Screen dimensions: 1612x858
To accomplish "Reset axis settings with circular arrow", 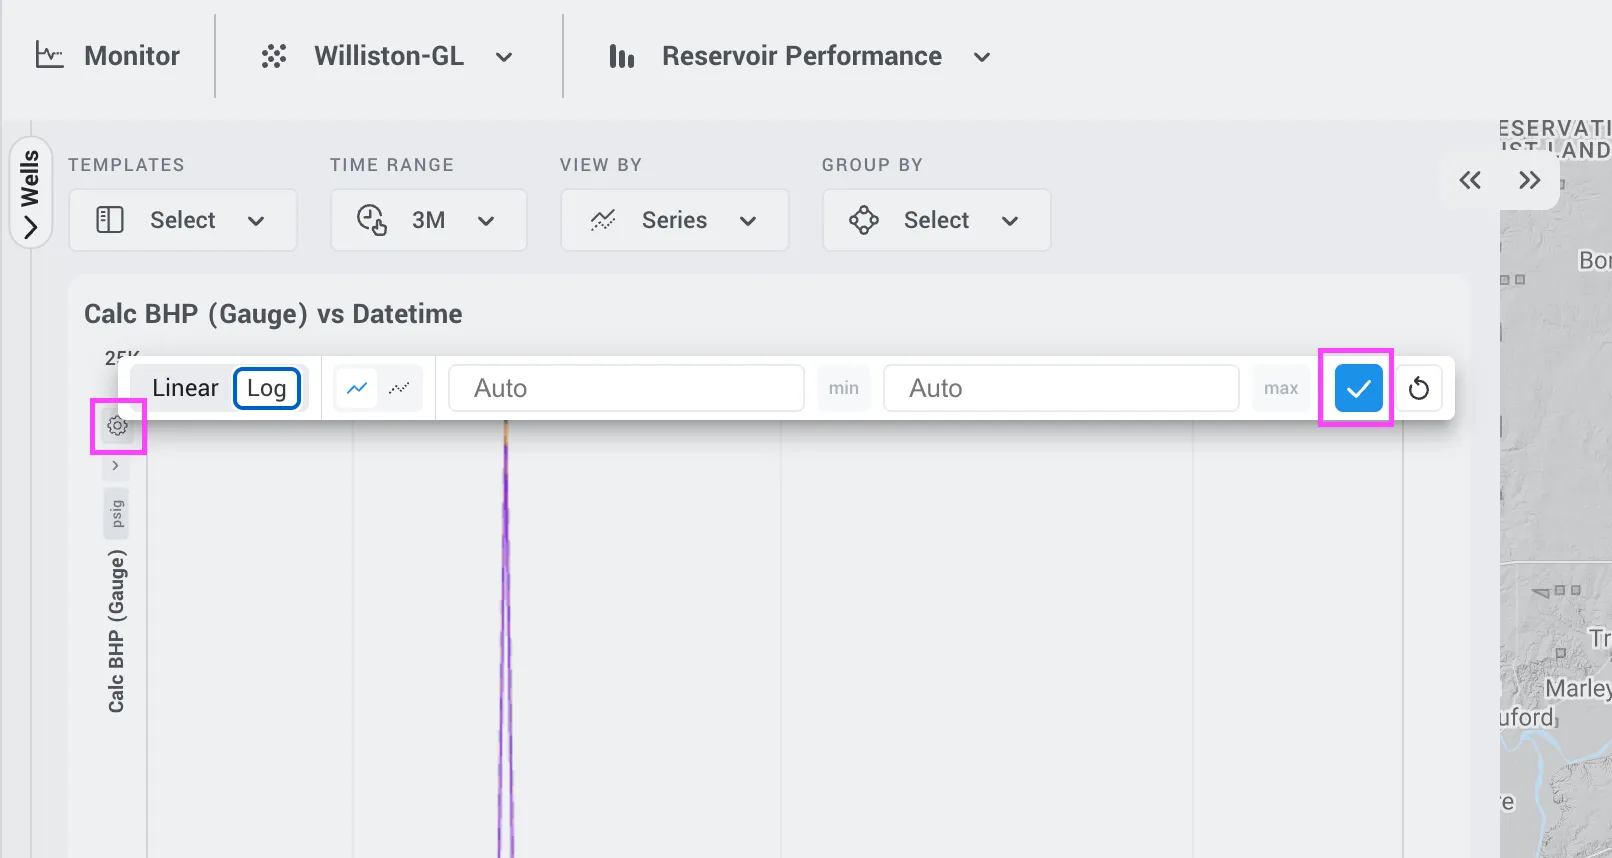I will [x=1419, y=388].
